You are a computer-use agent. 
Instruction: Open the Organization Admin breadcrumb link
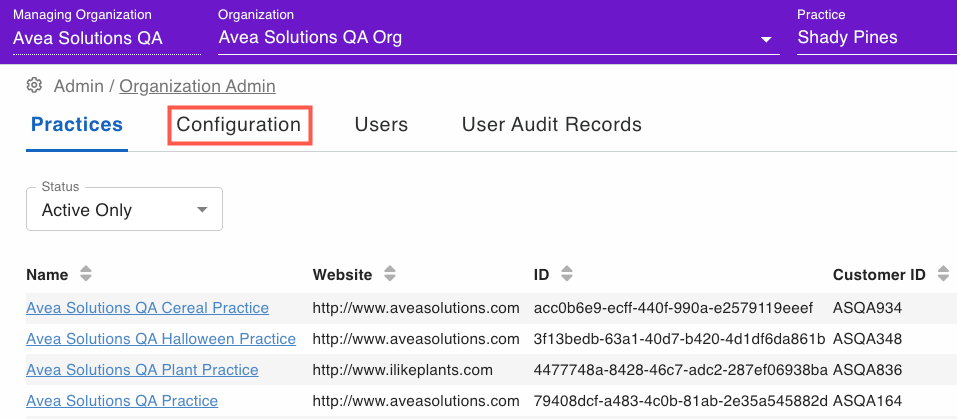click(x=197, y=86)
